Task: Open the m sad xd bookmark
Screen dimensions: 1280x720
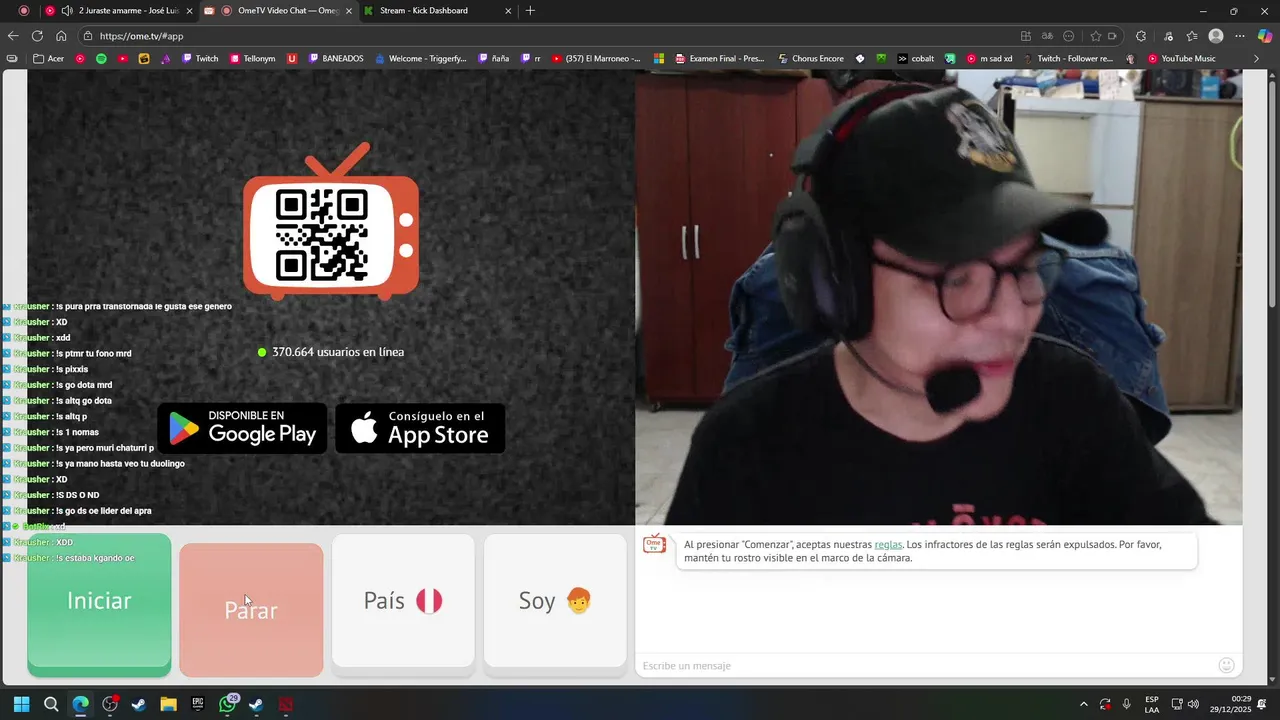Action: click(989, 58)
